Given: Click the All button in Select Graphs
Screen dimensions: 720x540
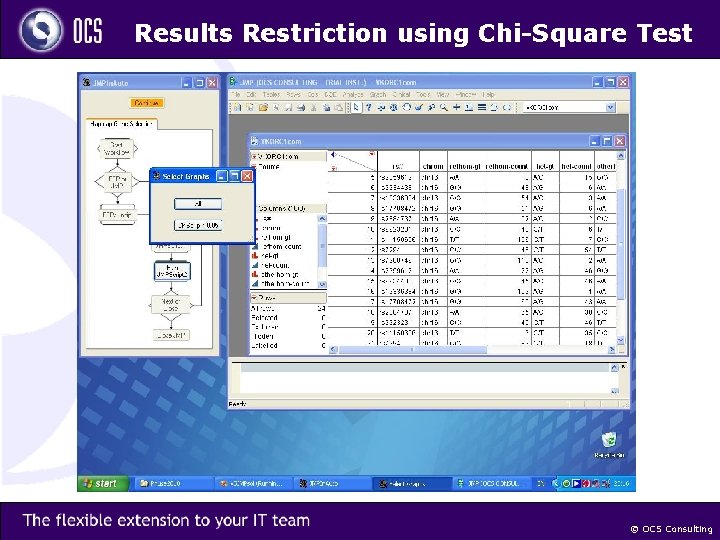Looking at the screenshot, I should tap(198, 204).
